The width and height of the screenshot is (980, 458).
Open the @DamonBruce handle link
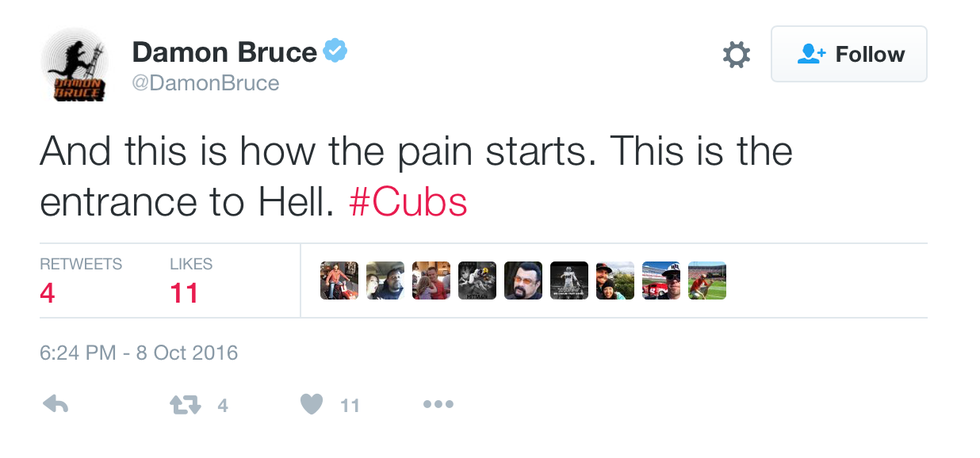coord(205,84)
